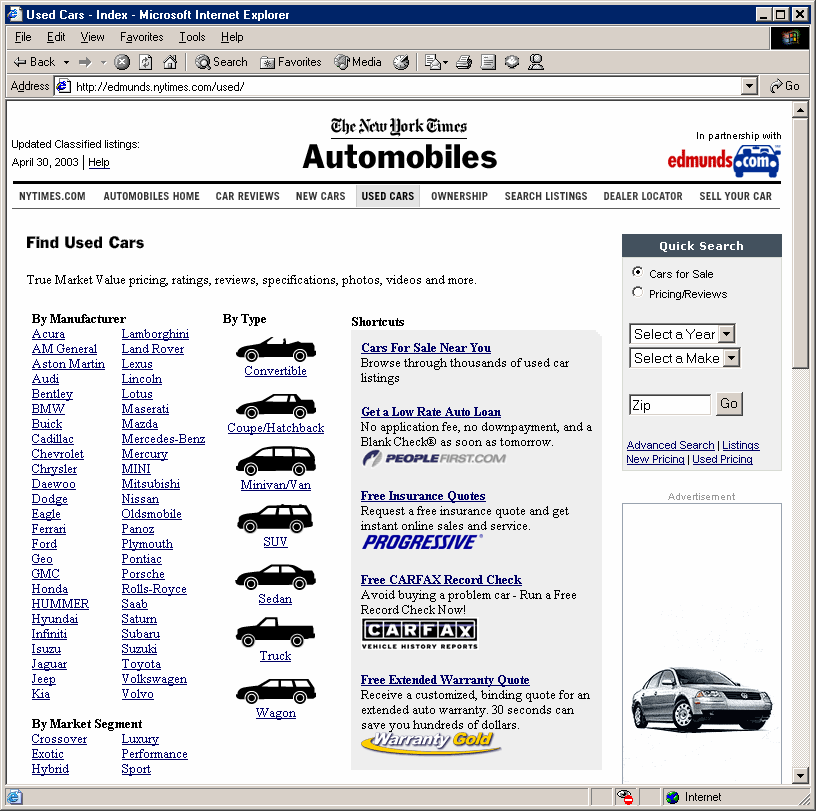Image resolution: width=816 pixels, height=811 pixels.
Task: Go to the home page via Home icon
Action: click(170, 62)
